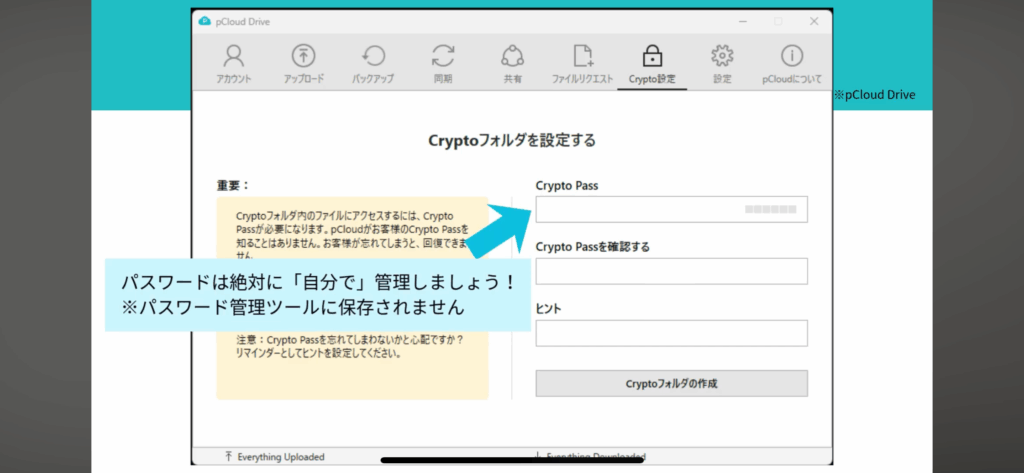Viewport: 1024px width, 473px height.
Task: Close the pCloud Drive window
Action: [814, 22]
